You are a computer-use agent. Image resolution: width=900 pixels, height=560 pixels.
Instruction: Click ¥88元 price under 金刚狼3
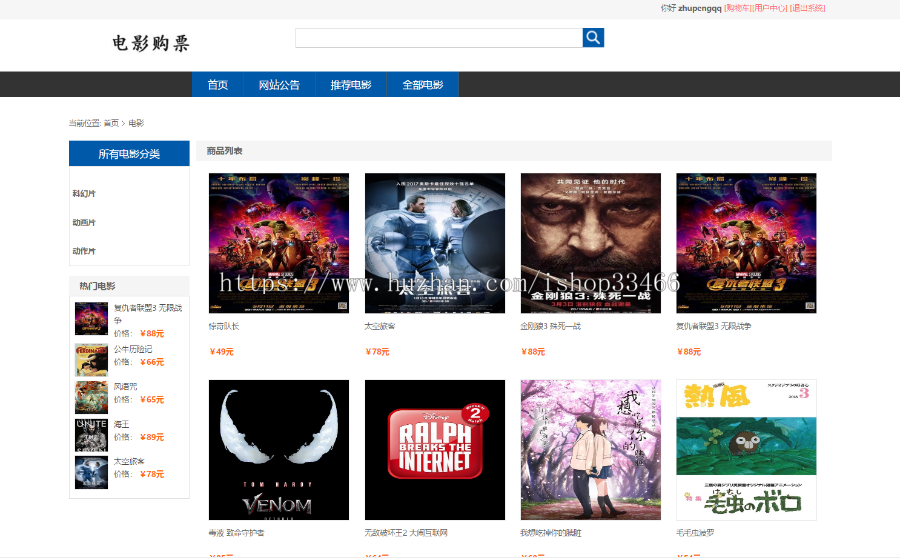(x=533, y=352)
